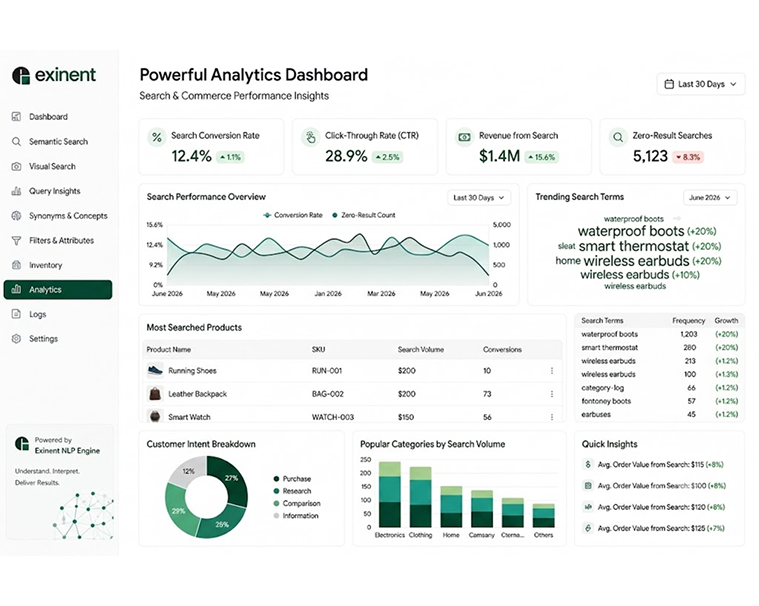Click the Visual Search camera icon
The height and width of the screenshot is (606, 759).
point(16,167)
